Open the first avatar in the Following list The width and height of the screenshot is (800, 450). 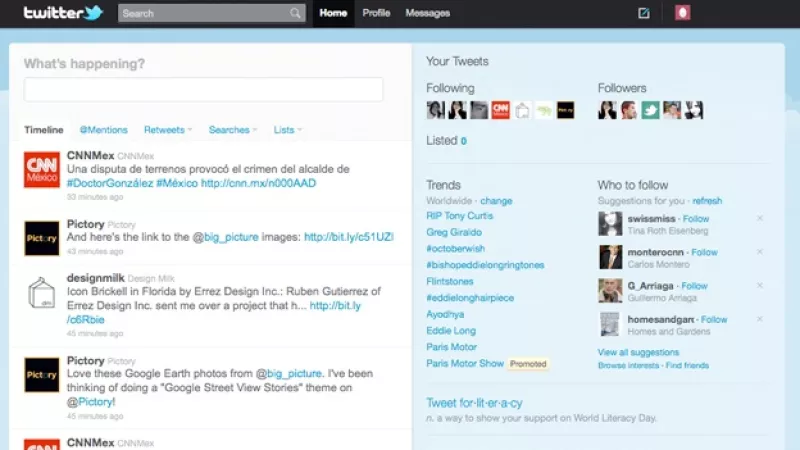coord(436,110)
